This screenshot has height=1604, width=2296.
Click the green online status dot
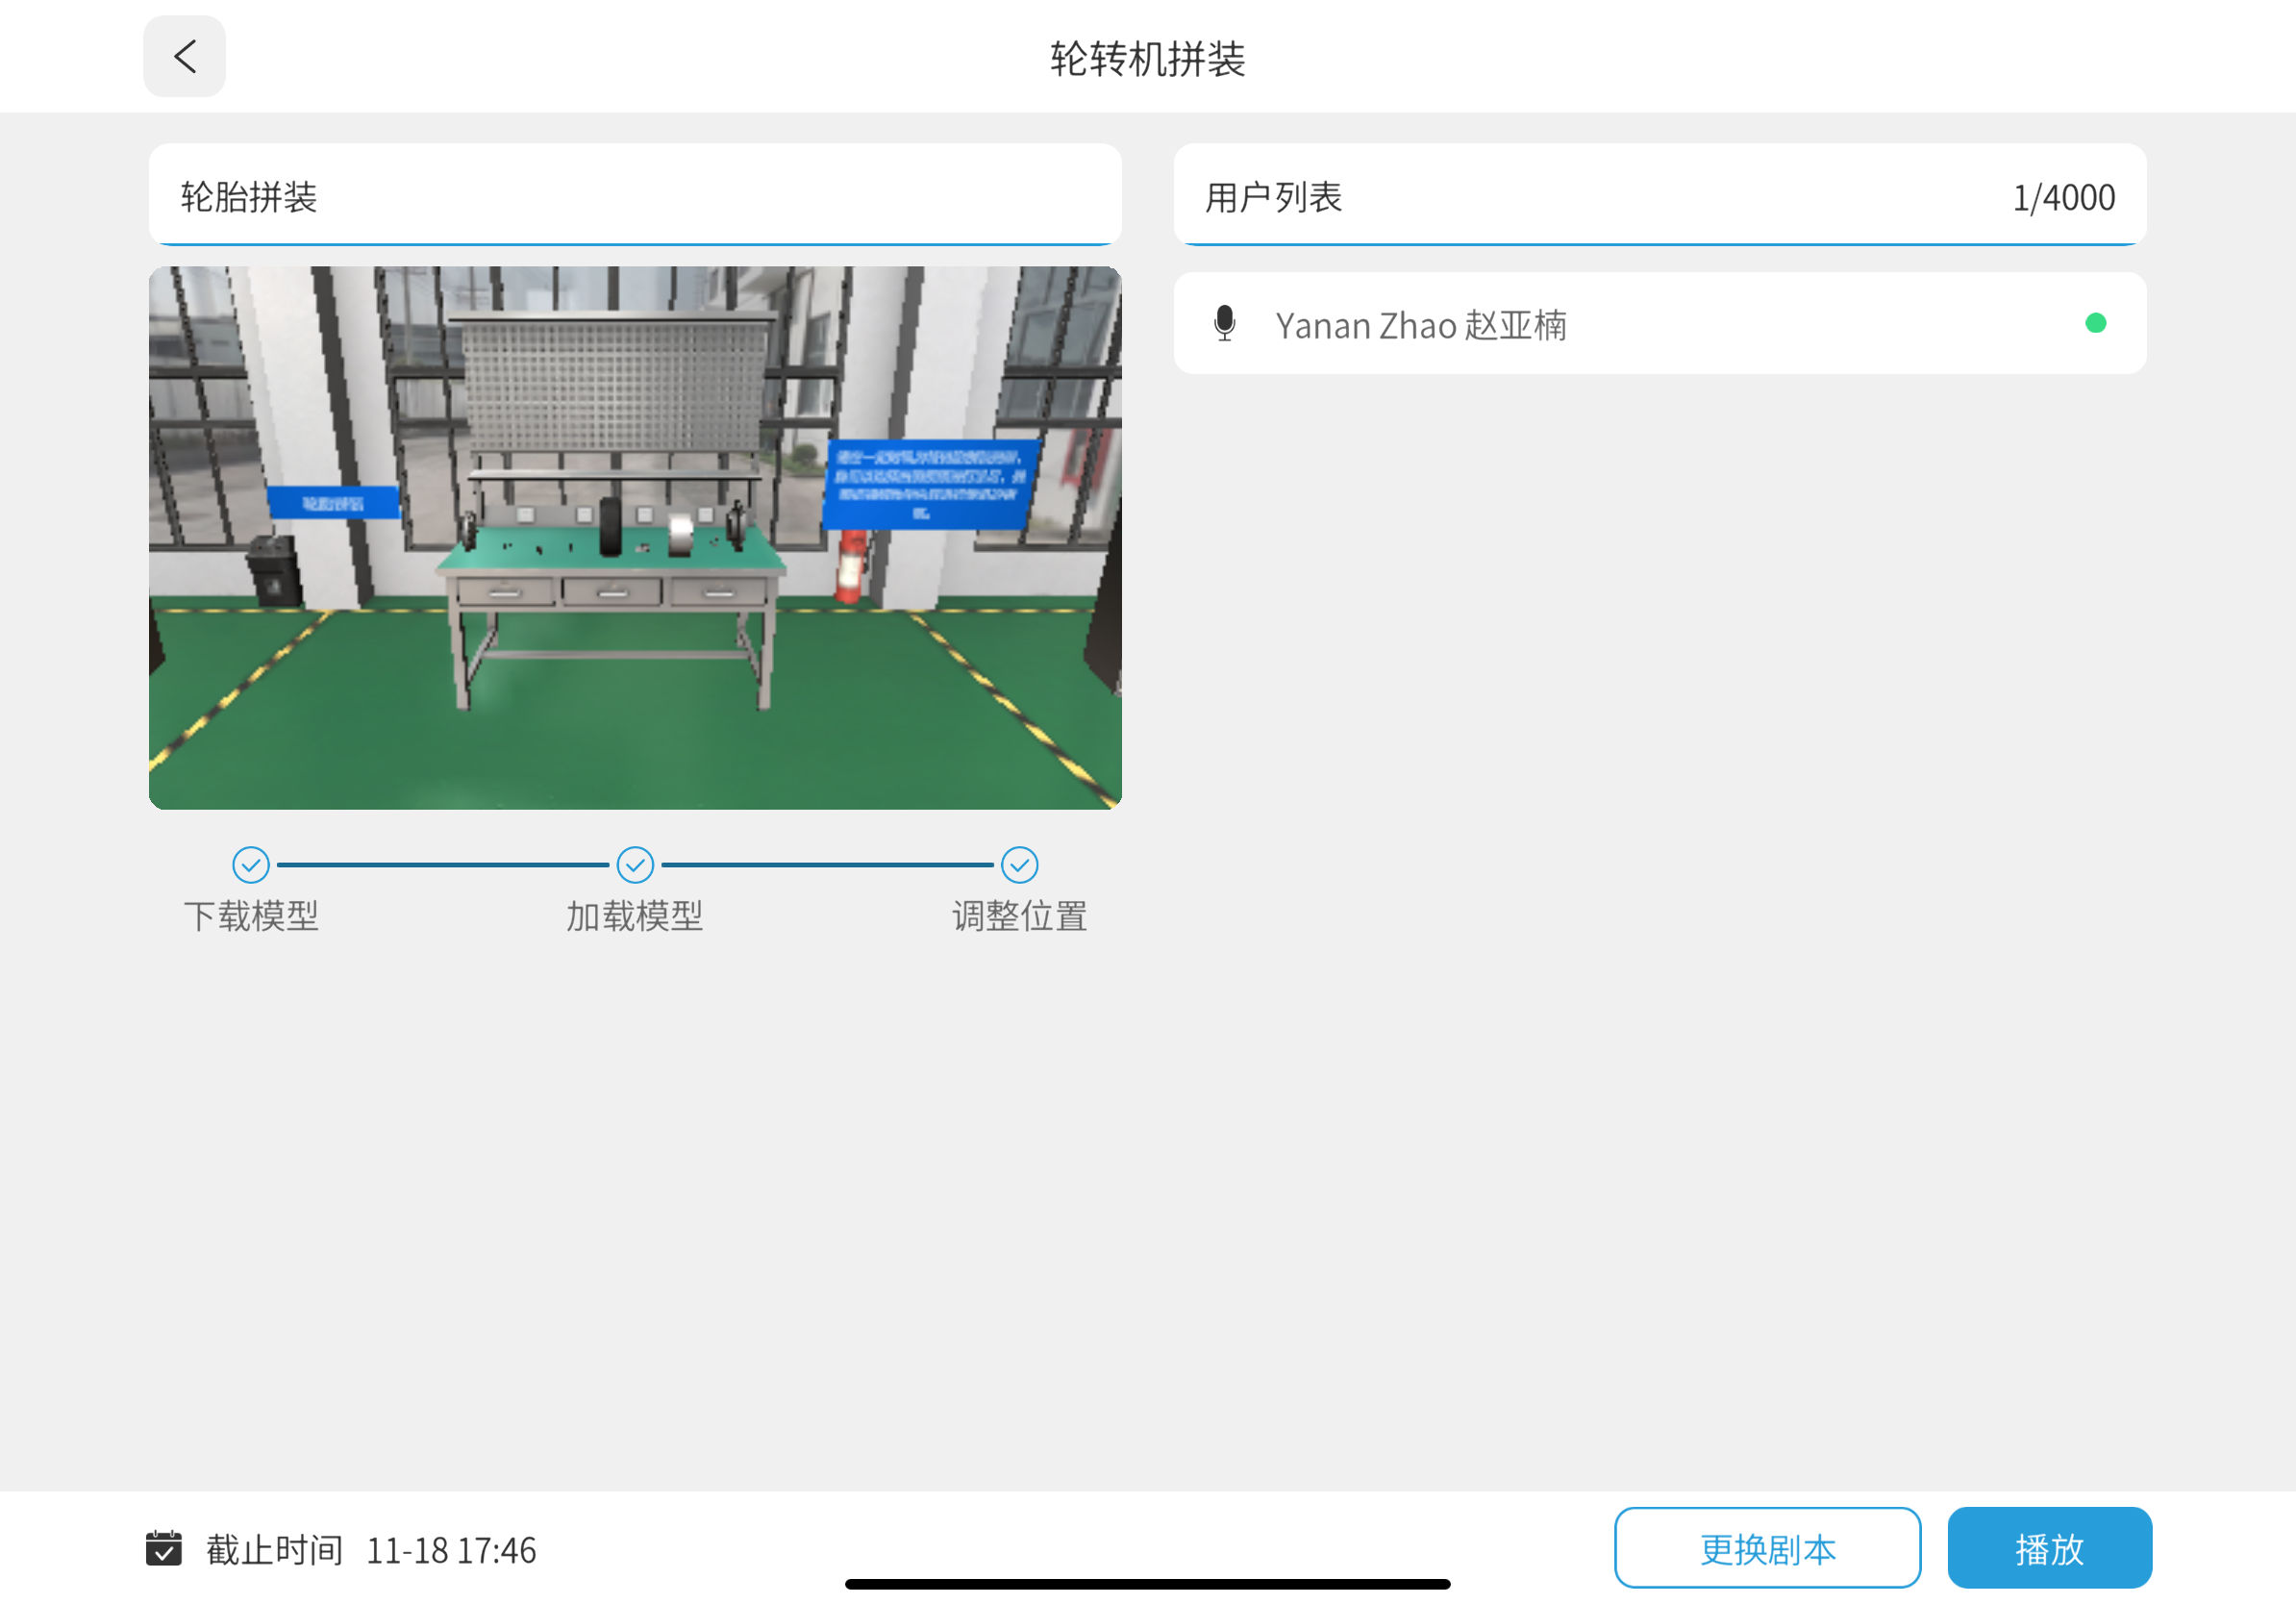click(x=2095, y=323)
